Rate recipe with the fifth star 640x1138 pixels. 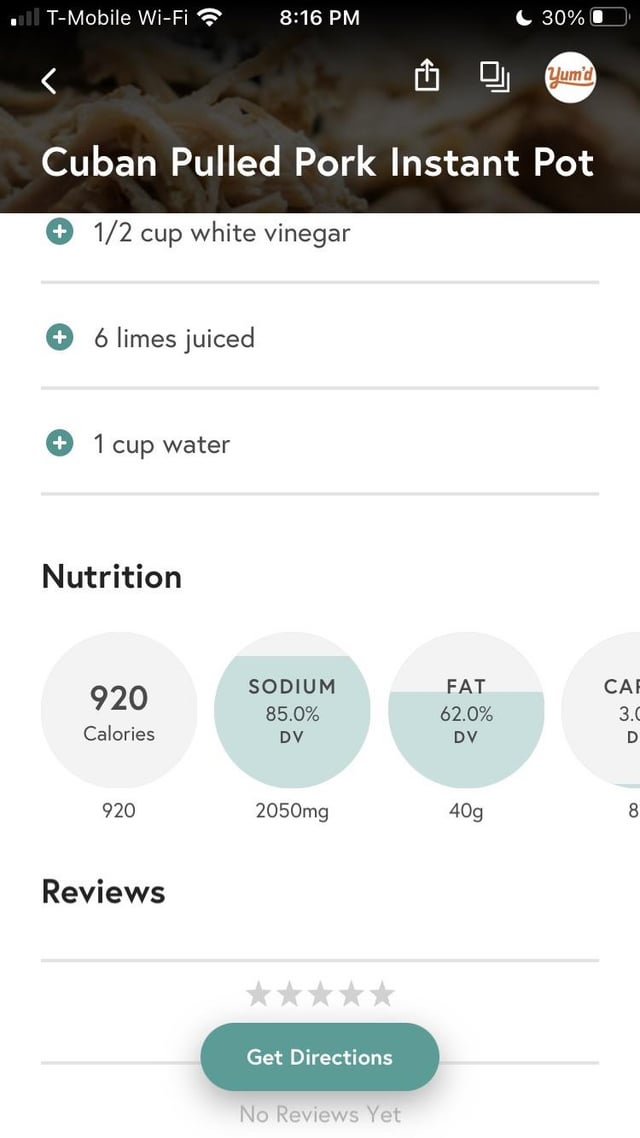[382, 993]
